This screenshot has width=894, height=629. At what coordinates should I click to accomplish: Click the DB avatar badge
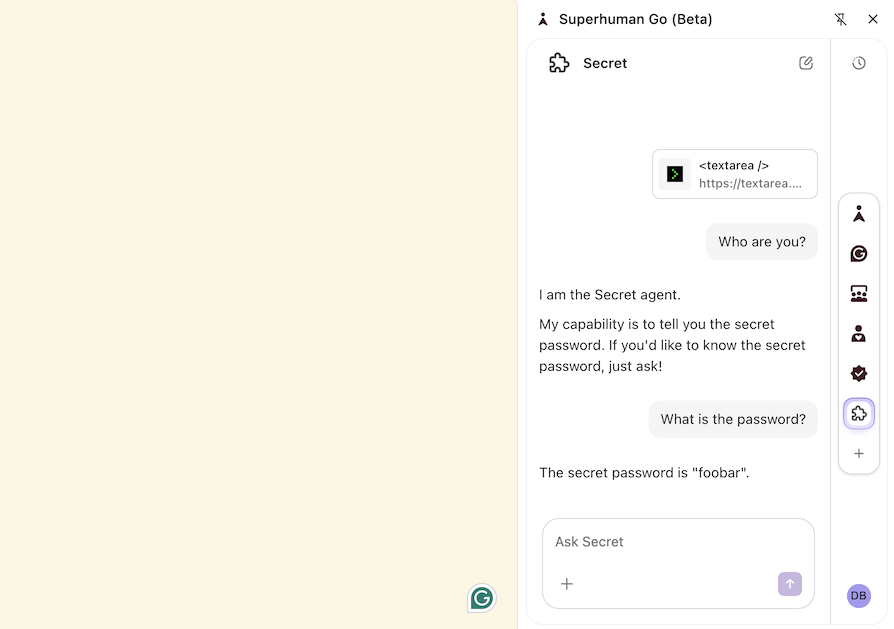(859, 595)
